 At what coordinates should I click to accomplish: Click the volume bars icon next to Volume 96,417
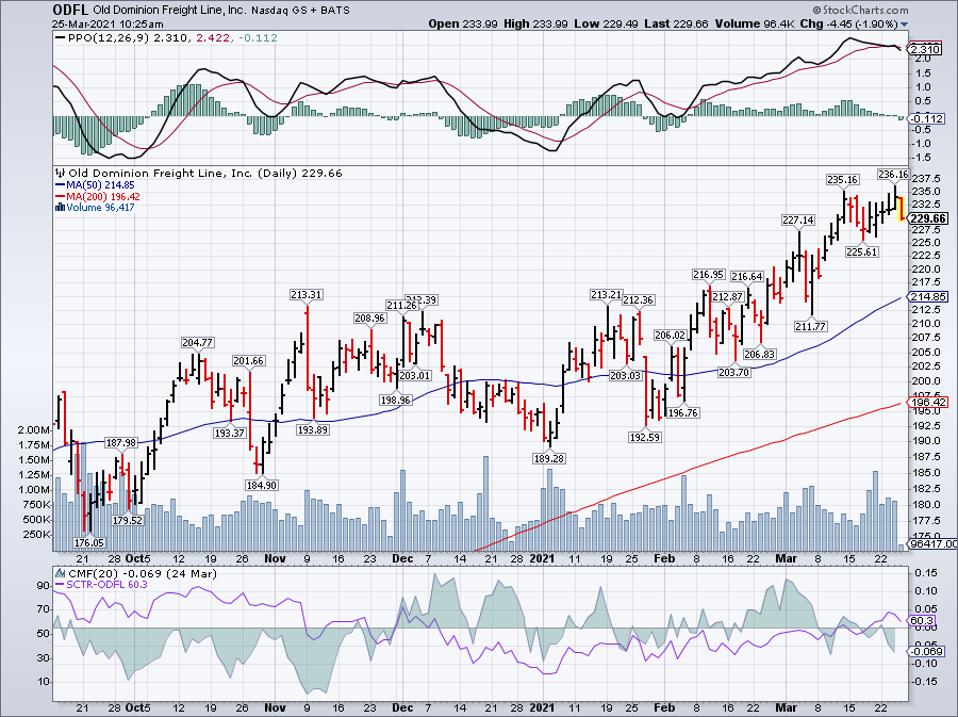coord(60,208)
